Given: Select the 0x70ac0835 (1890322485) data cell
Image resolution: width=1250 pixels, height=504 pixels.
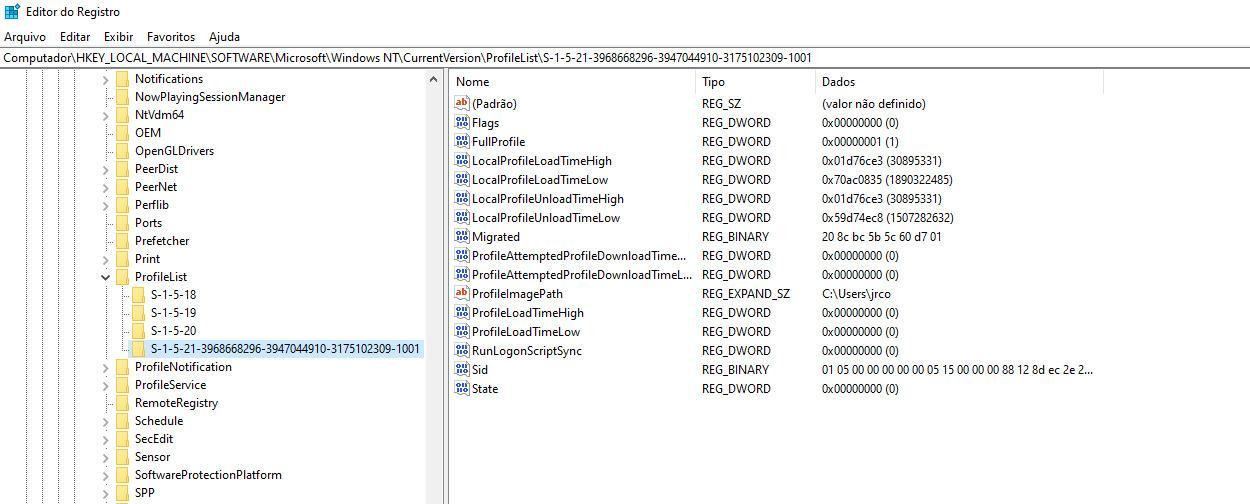Looking at the screenshot, I should [x=887, y=180].
